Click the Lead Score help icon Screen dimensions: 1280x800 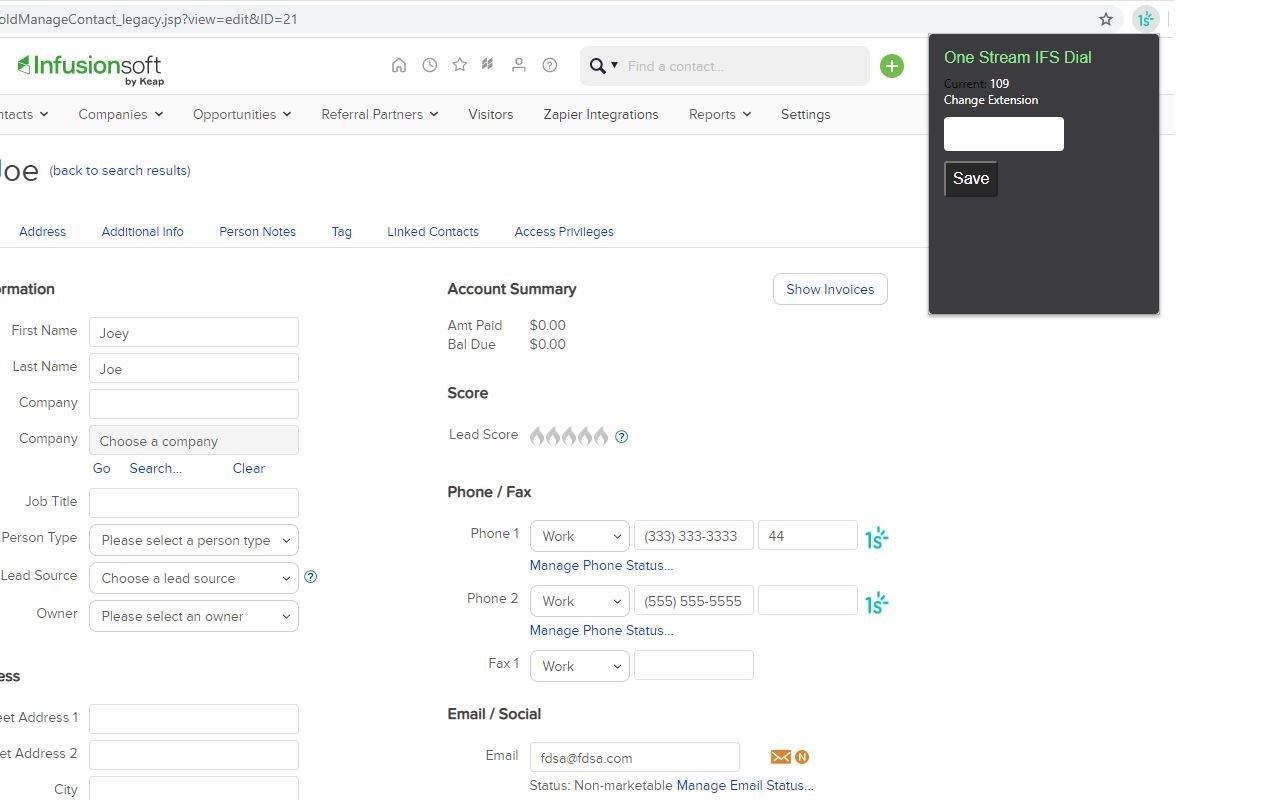pos(622,437)
